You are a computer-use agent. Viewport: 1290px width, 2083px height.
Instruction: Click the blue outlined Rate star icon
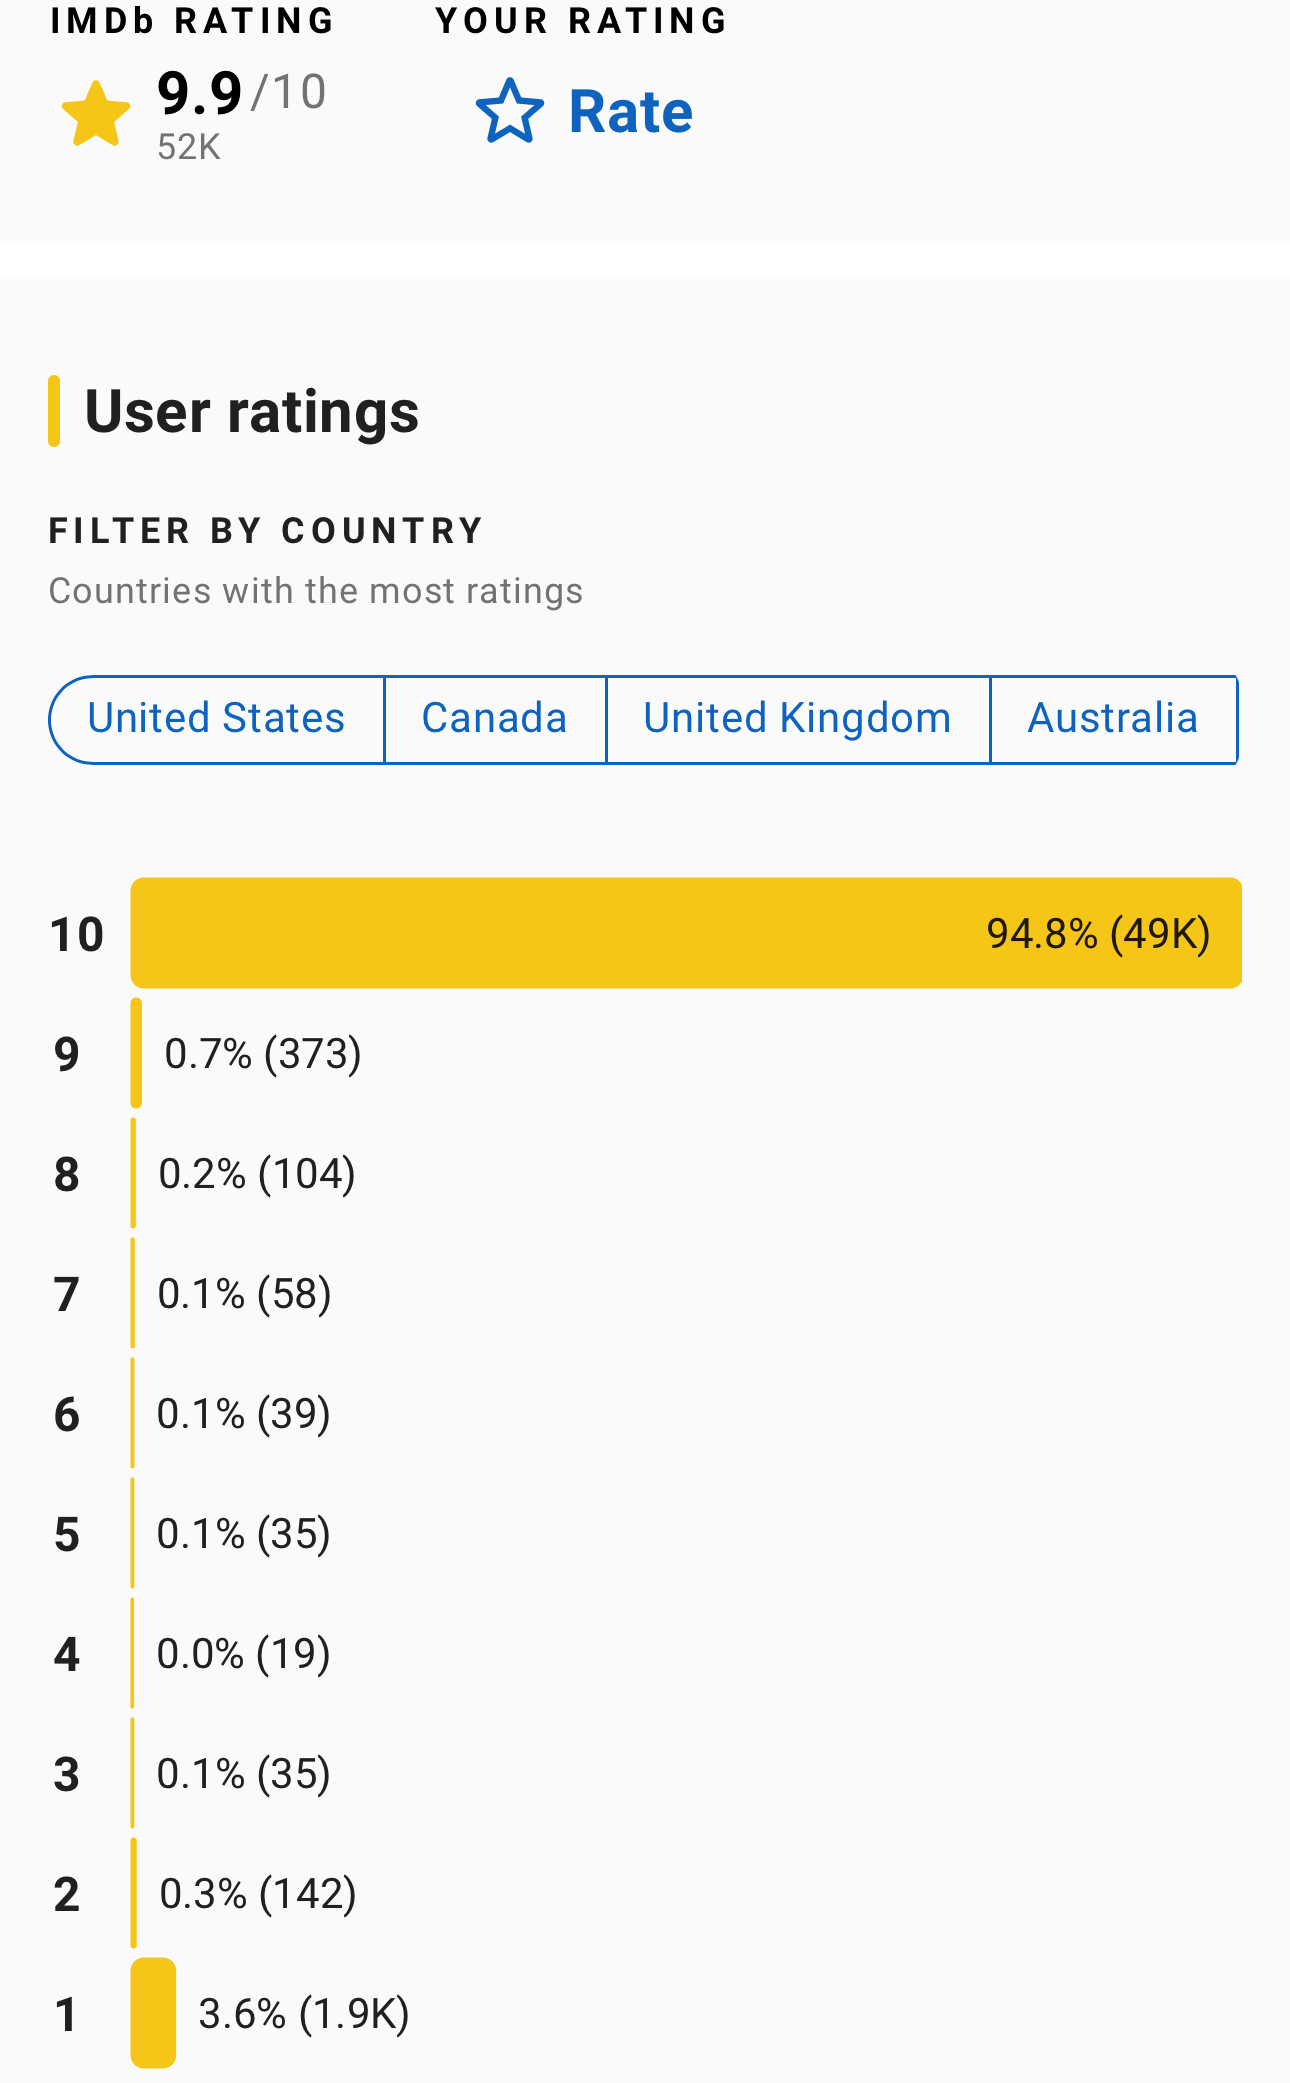point(509,111)
